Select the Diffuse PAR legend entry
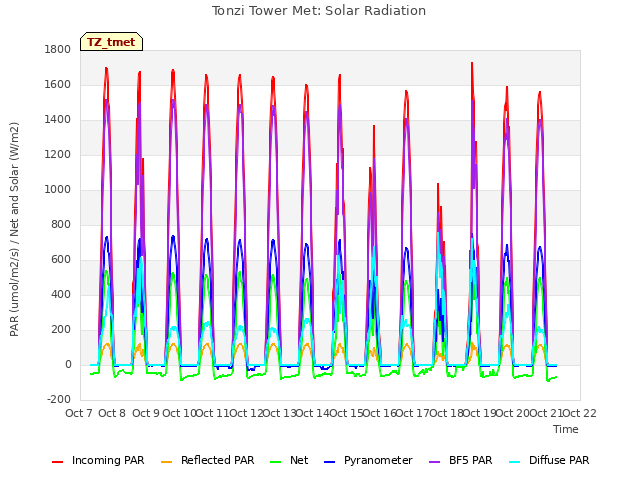The image size is (640, 480). pyautogui.click(x=549, y=460)
